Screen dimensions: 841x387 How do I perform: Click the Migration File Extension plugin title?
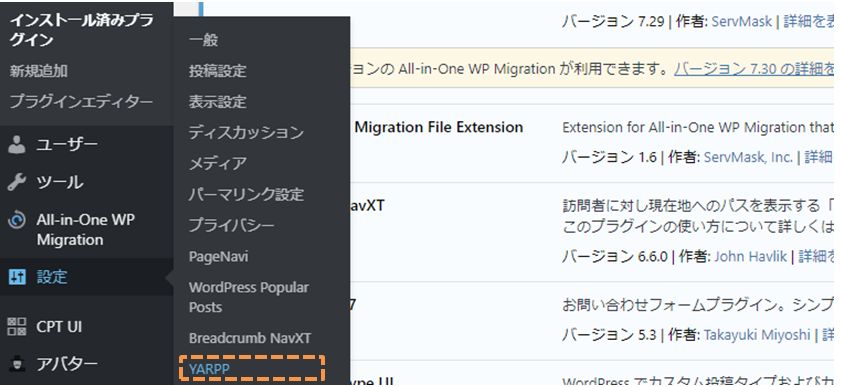[x=439, y=127]
